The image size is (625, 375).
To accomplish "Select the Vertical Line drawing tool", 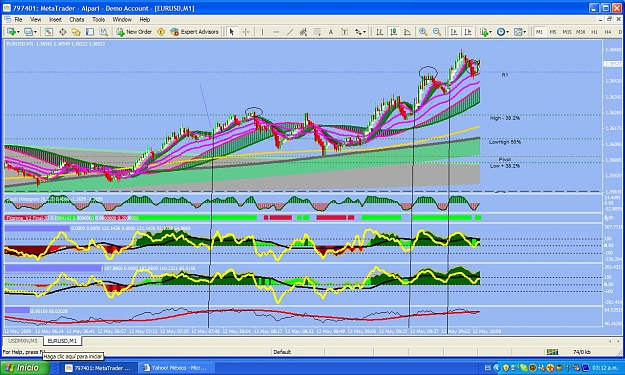I will 262,32.
